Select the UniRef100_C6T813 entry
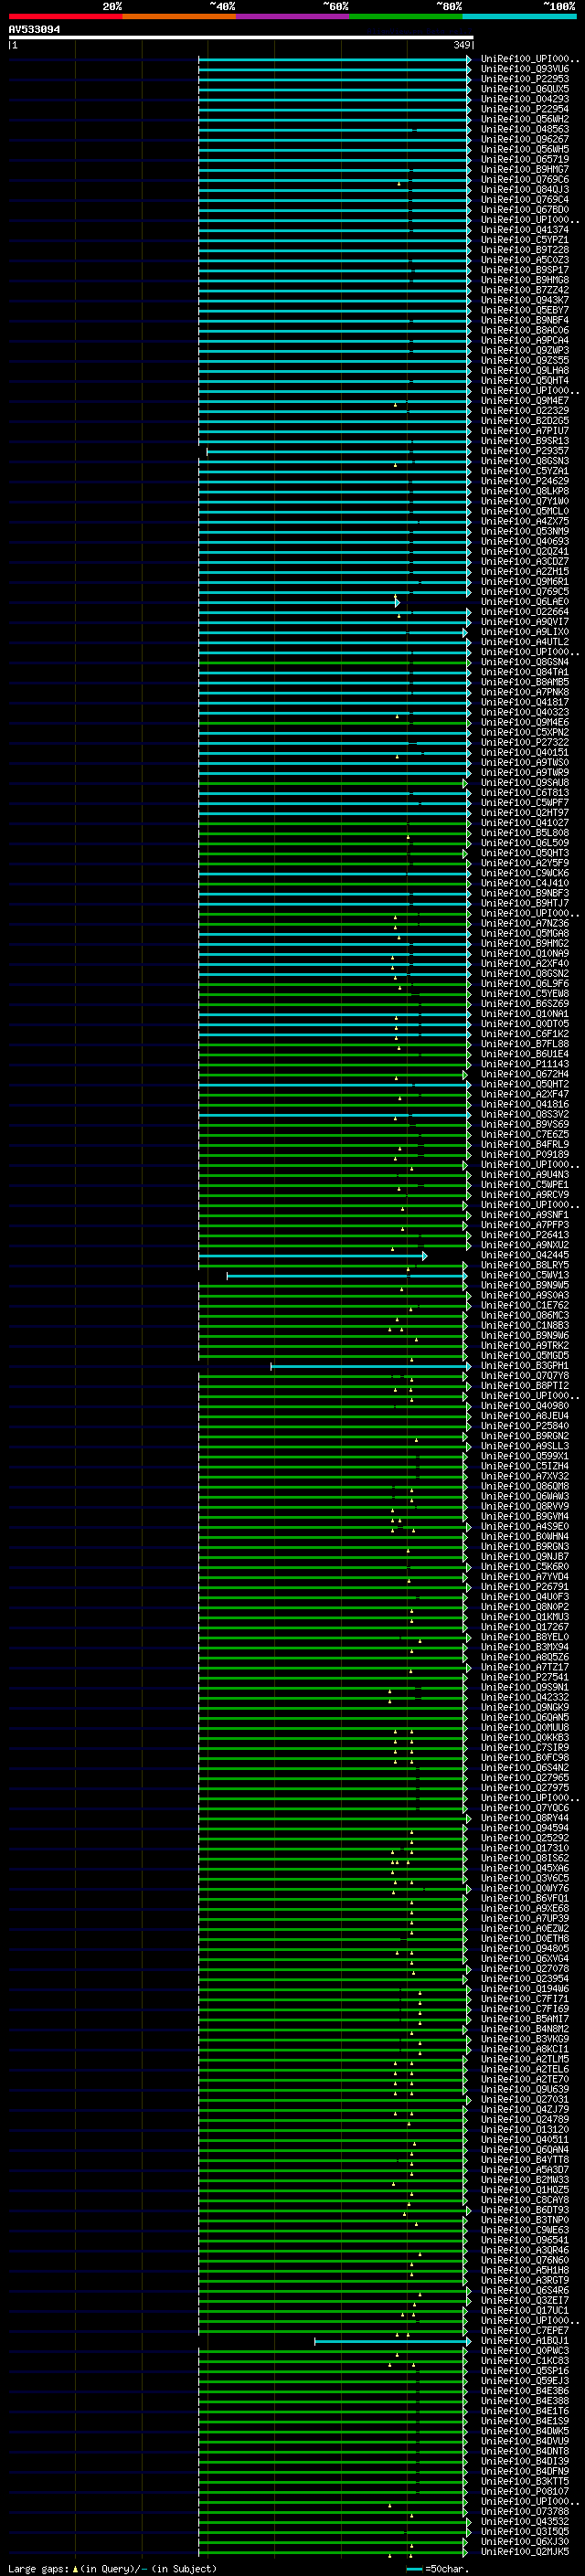The width and height of the screenshot is (585, 2576). pos(525,793)
